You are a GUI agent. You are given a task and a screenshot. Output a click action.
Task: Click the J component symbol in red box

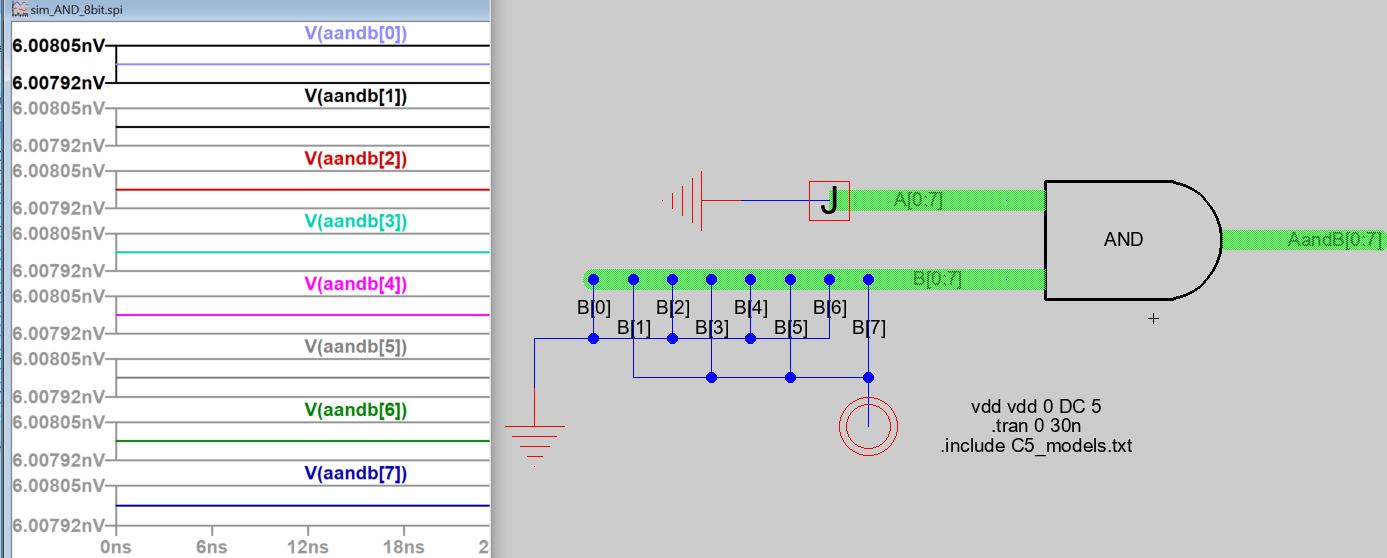click(829, 201)
